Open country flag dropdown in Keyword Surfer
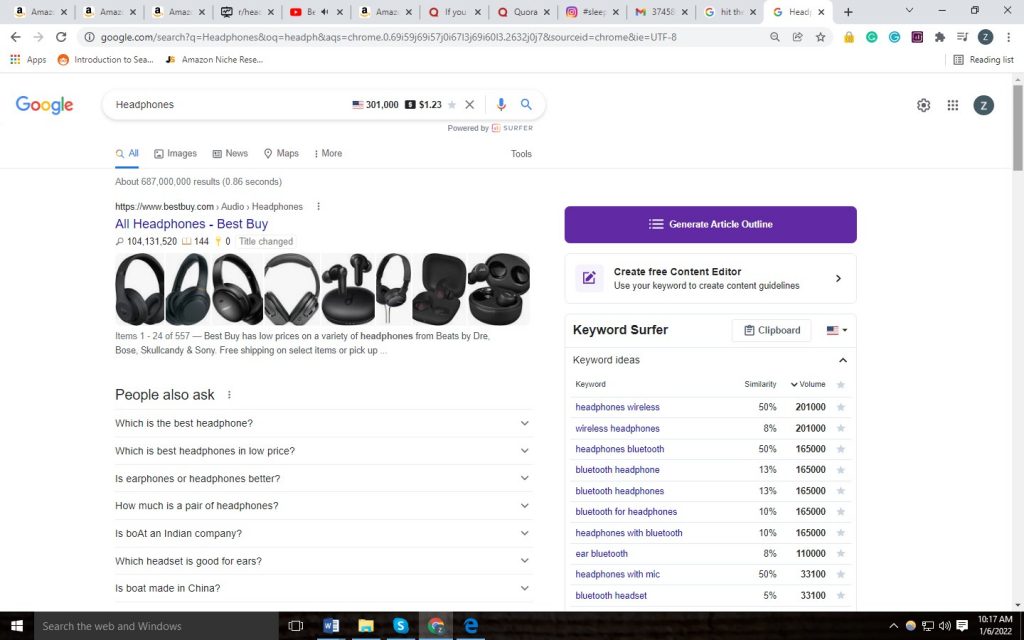 (837, 330)
